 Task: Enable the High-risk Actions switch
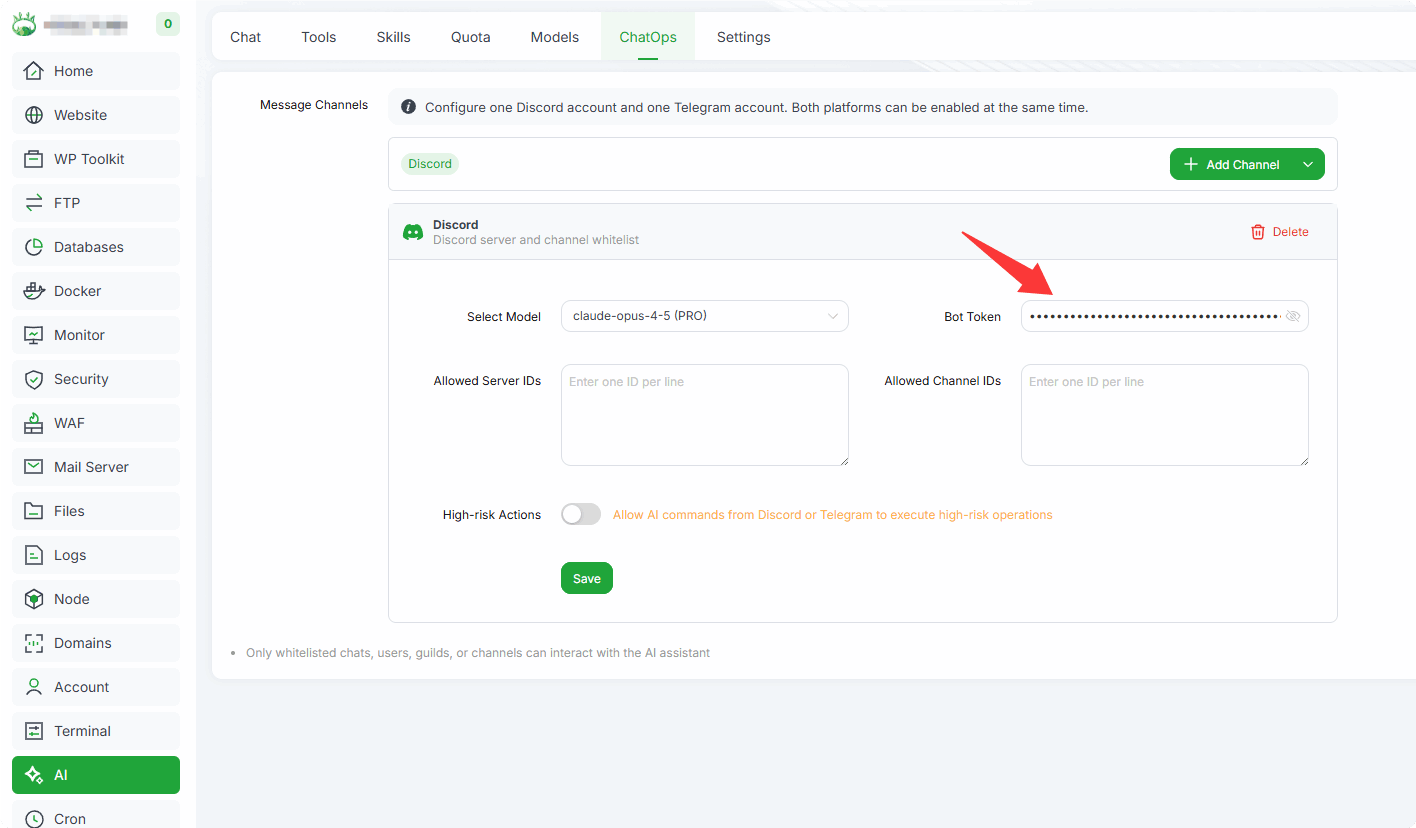(x=581, y=514)
